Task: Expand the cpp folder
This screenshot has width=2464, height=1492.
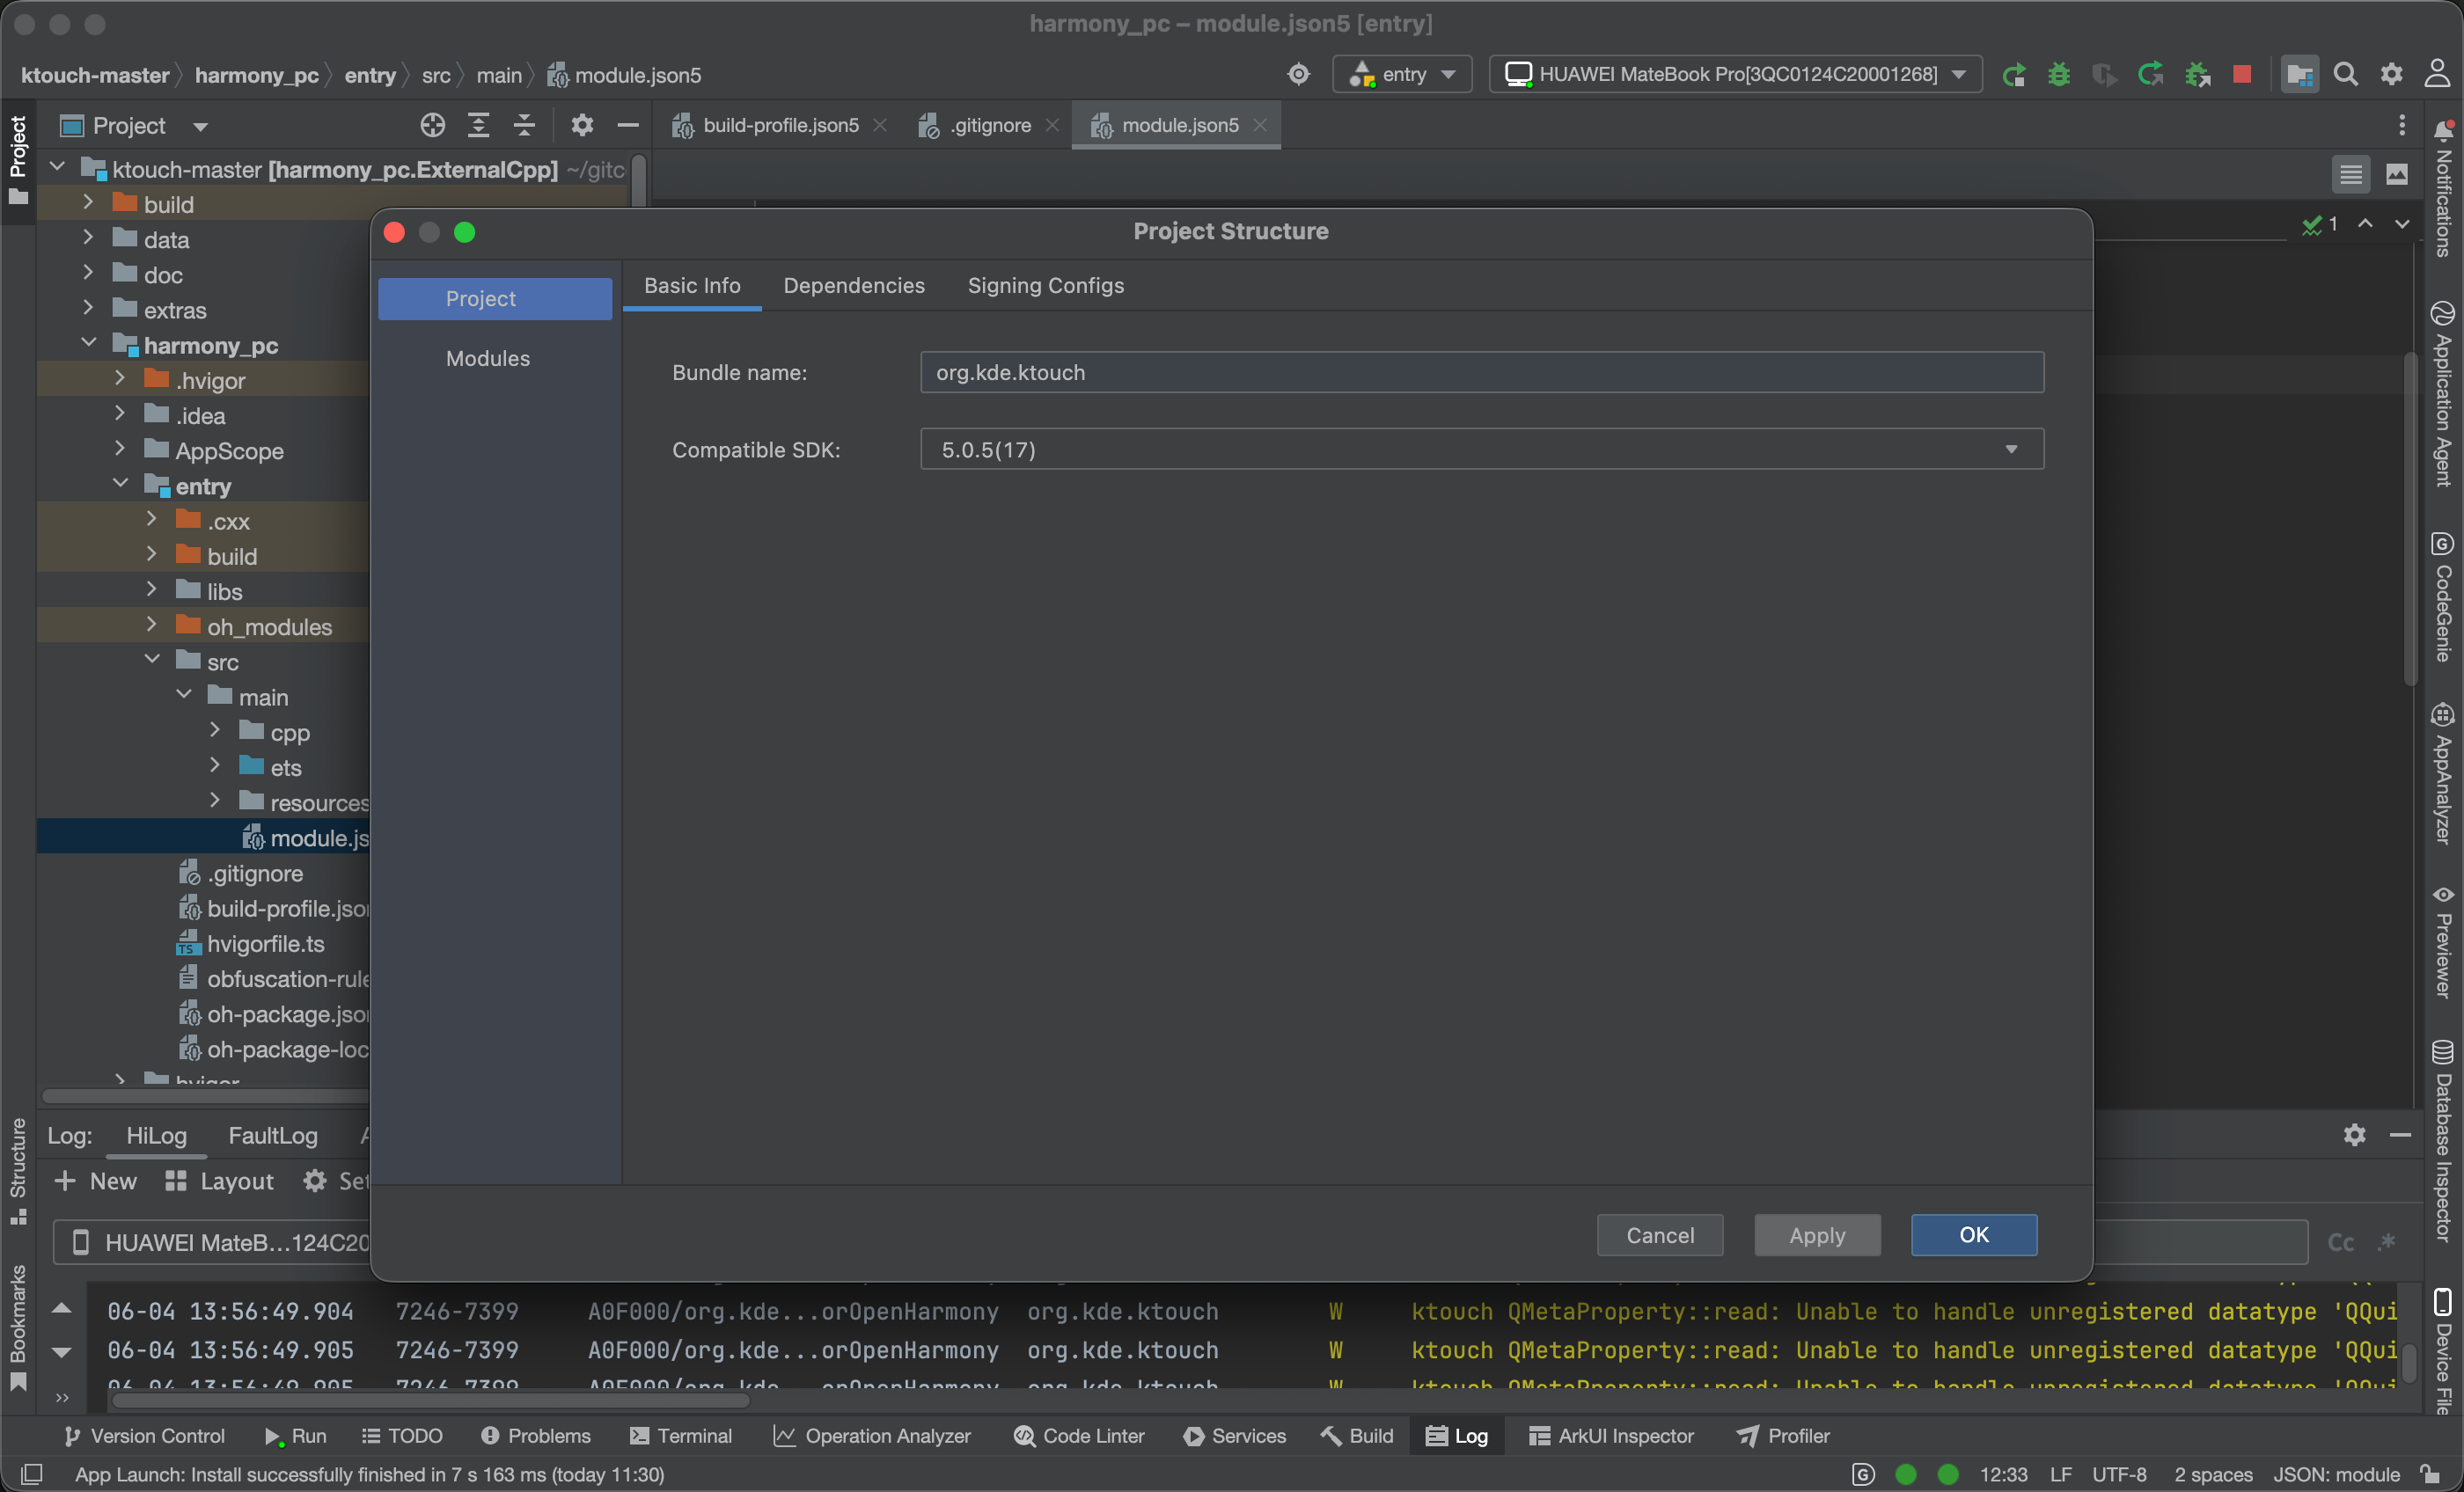Action: coord(214,731)
